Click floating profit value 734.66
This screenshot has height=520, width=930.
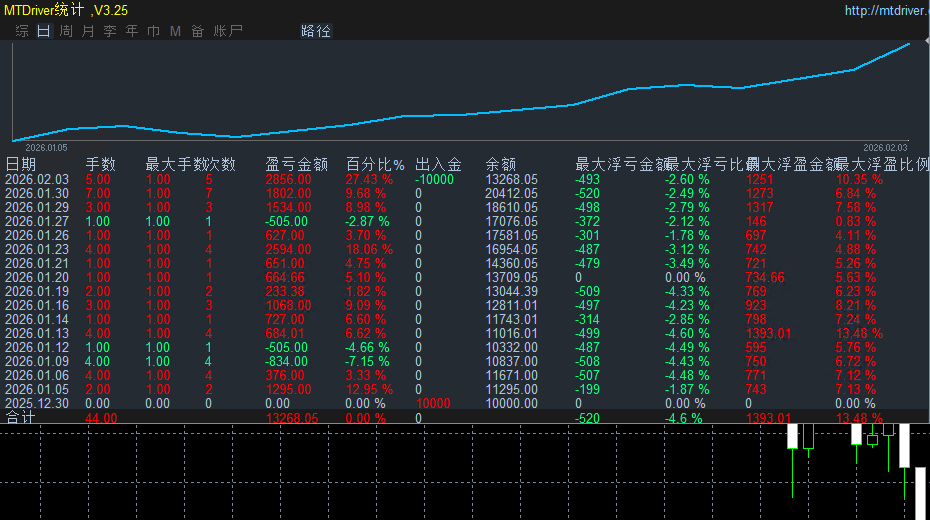(x=765, y=277)
